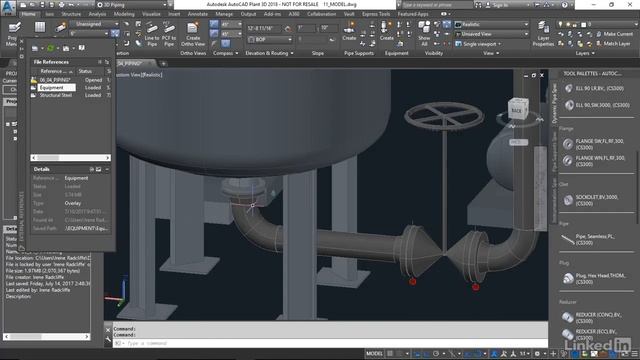Click the Route Pipe icon
The height and width of the screenshot is (360, 640).
60,28
